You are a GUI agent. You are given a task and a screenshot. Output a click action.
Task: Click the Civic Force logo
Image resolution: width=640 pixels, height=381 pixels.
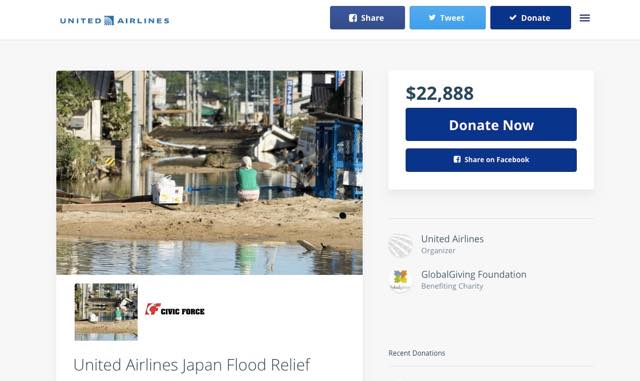(175, 310)
